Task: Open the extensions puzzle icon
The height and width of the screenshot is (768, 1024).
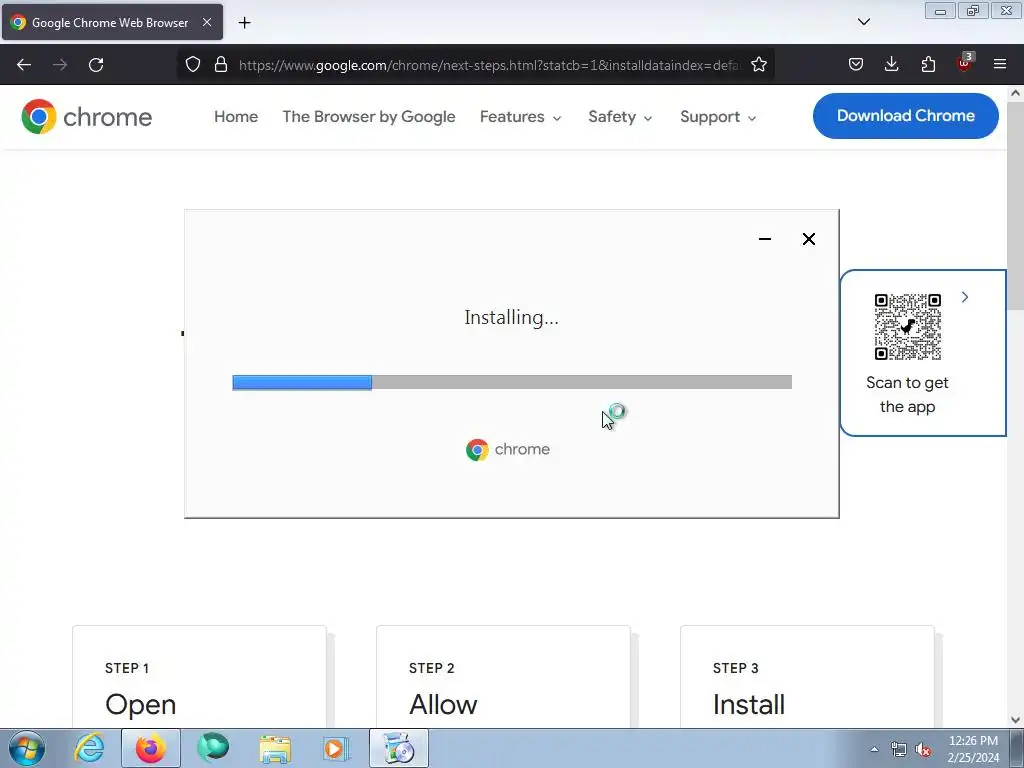Action: pos(928,65)
